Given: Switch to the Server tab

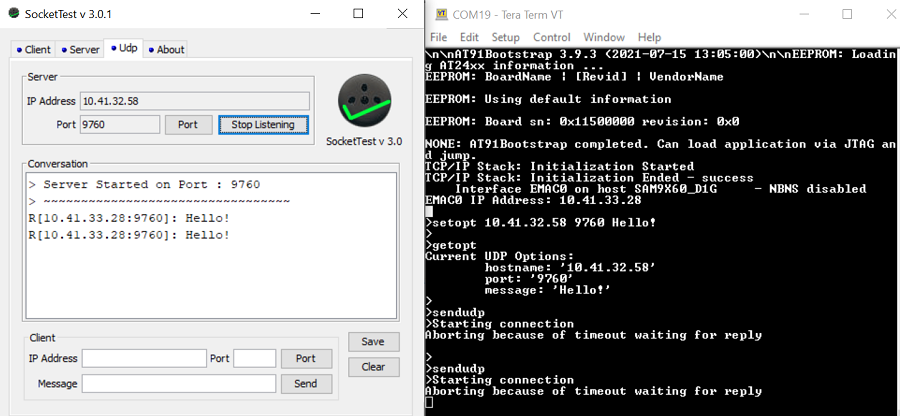Looking at the screenshot, I should click(x=80, y=49).
